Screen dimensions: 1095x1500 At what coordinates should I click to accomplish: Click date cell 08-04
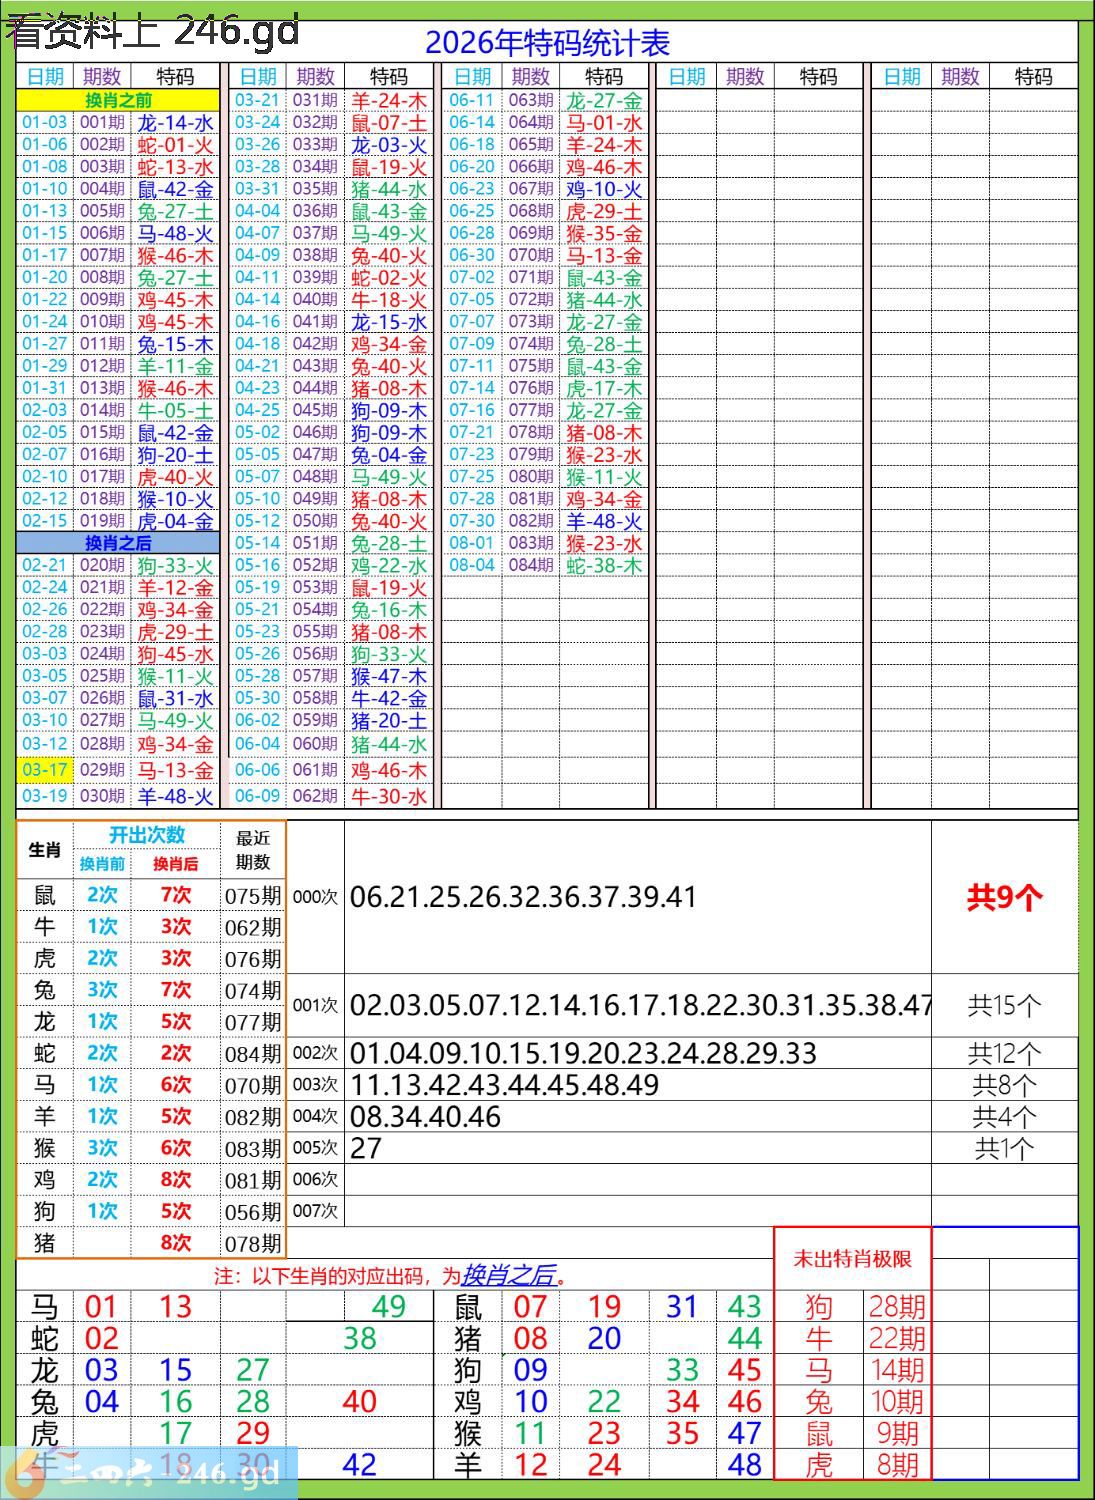tap(472, 565)
